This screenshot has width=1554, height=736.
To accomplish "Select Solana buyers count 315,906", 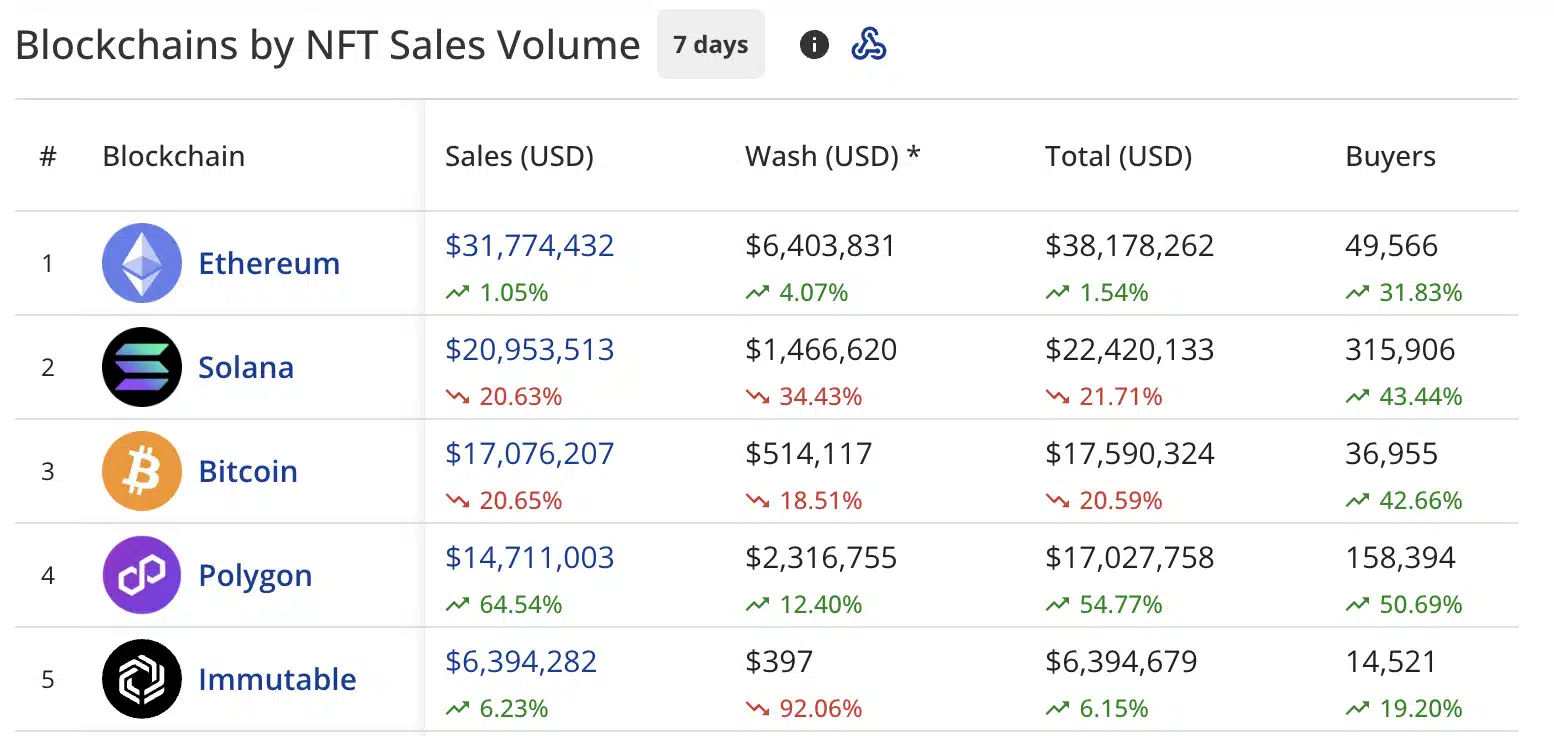I will [1400, 349].
